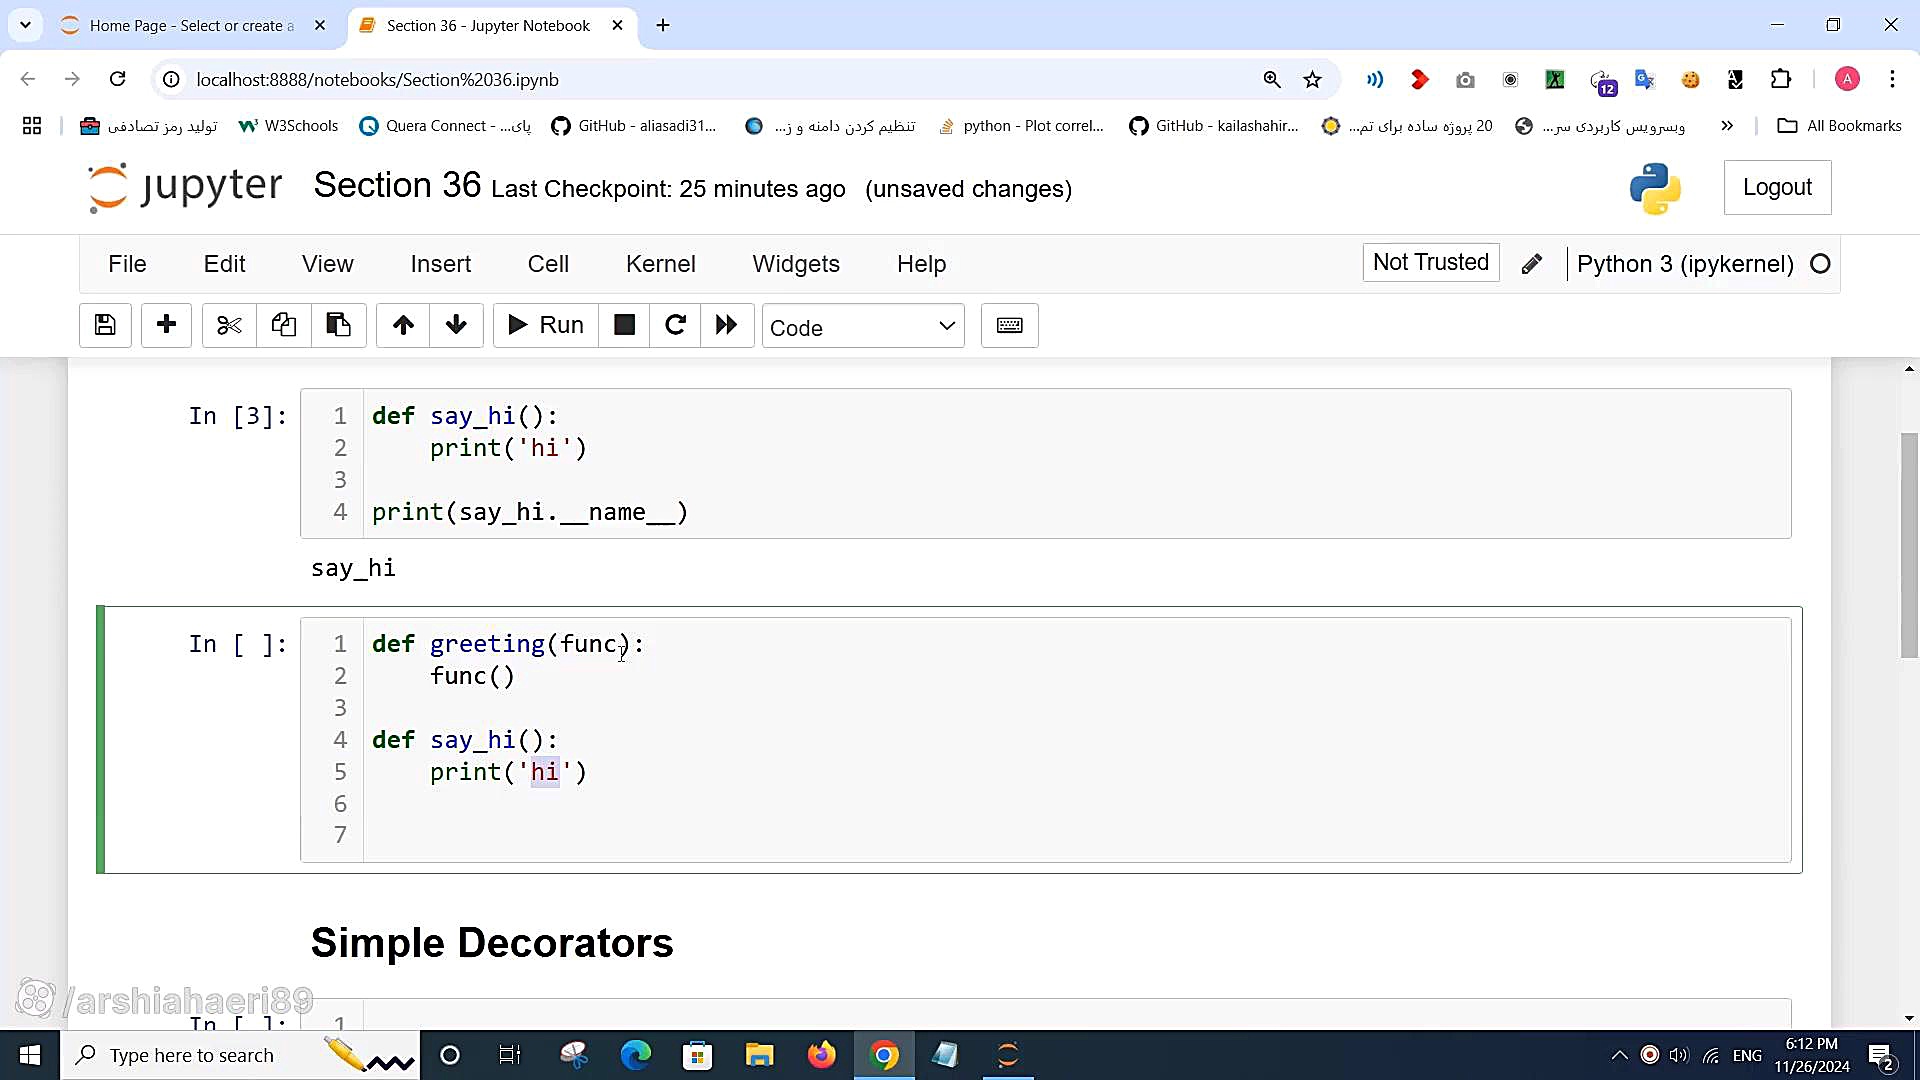Move the selected cell down
Image resolution: width=1920 pixels, height=1080 pixels.
tap(456, 326)
